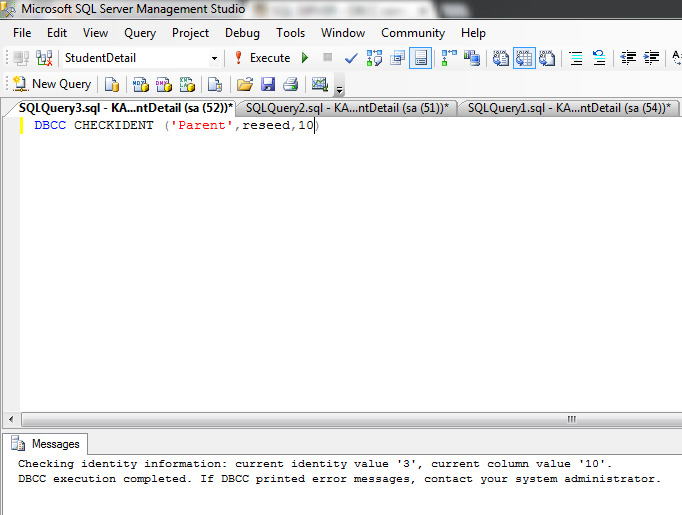Open the File menu
Image resolution: width=682 pixels, height=515 pixels.
point(22,33)
